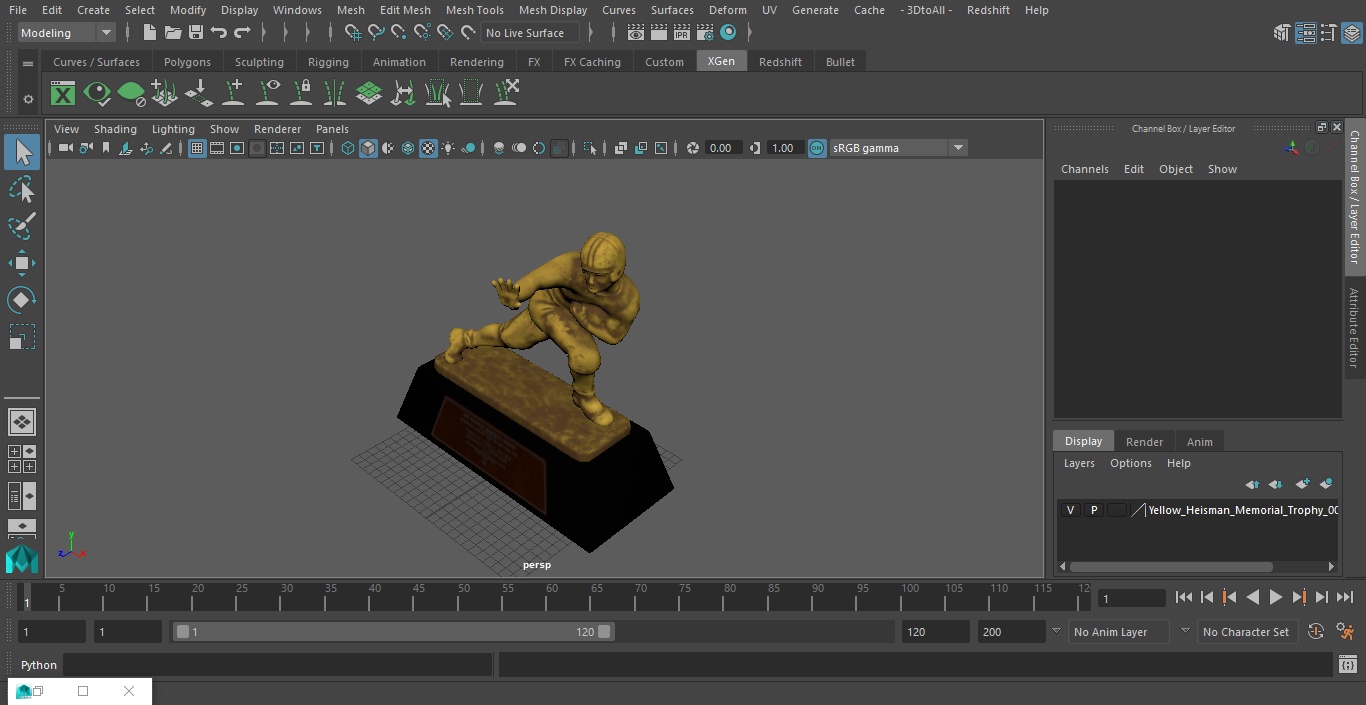
Task: Open the sRGB gamma view transform dropdown
Action: coord(897,148)
